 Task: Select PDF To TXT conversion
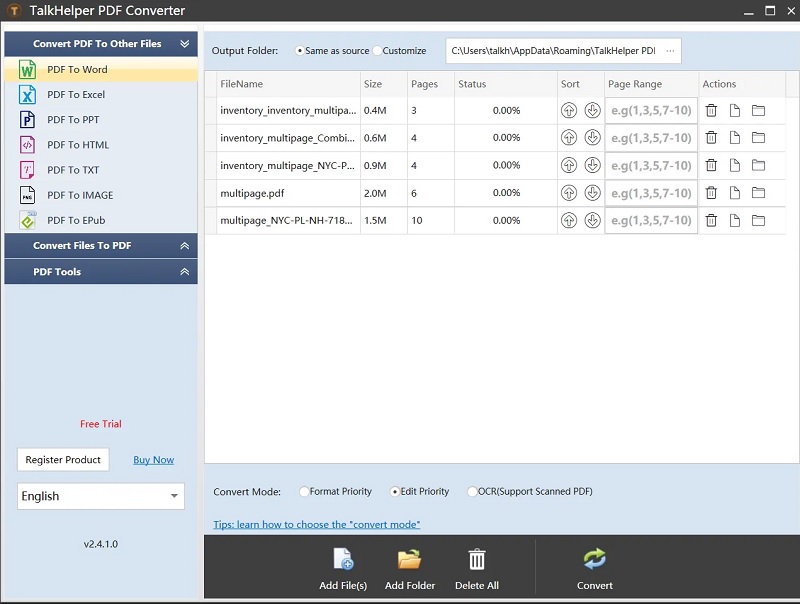(101, 170)
